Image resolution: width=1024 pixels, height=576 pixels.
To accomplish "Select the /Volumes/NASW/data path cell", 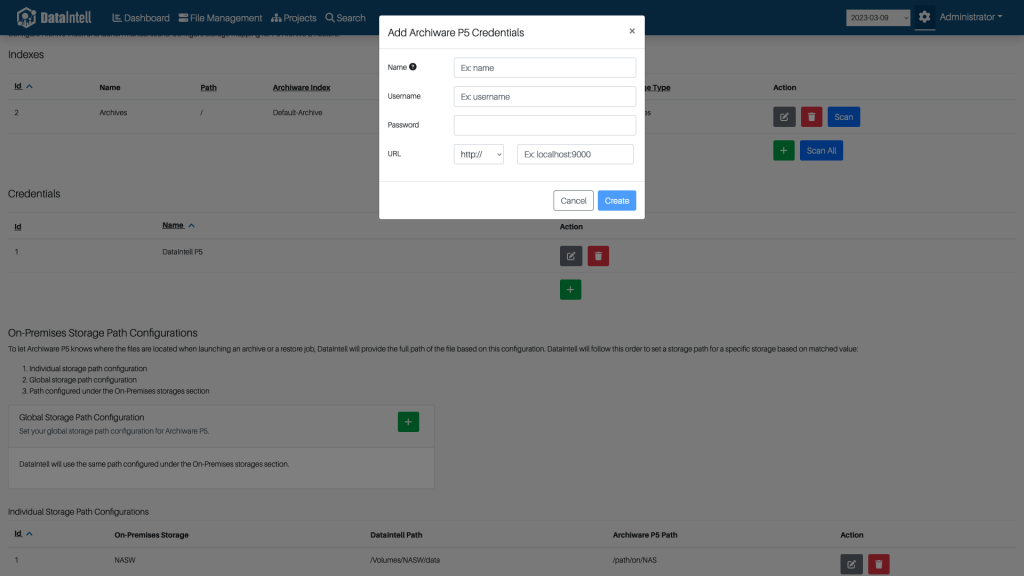I will click(405, 560).
